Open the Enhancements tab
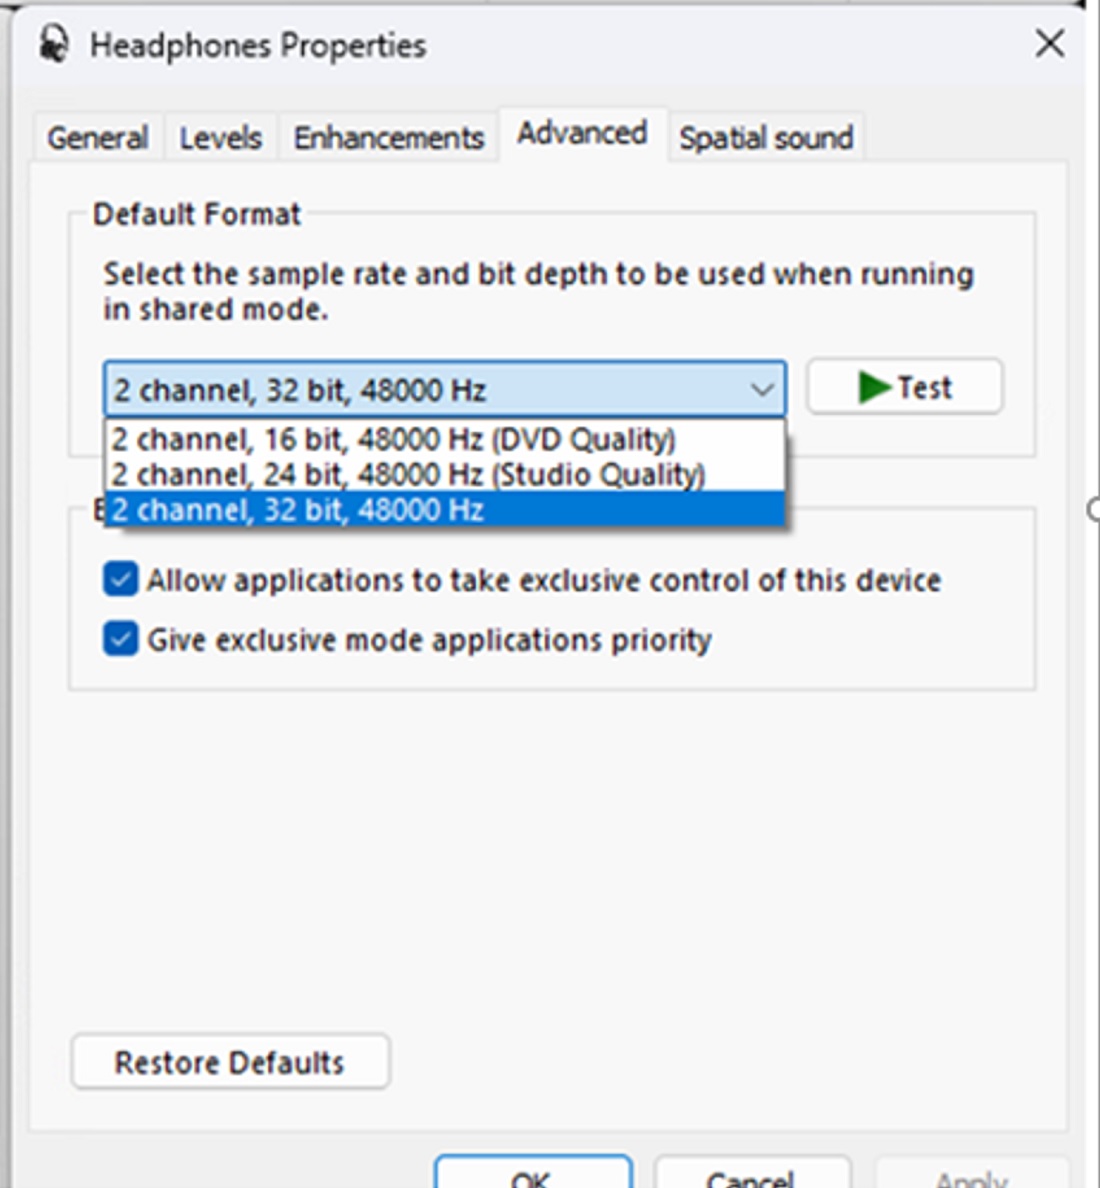 (388, 137)
